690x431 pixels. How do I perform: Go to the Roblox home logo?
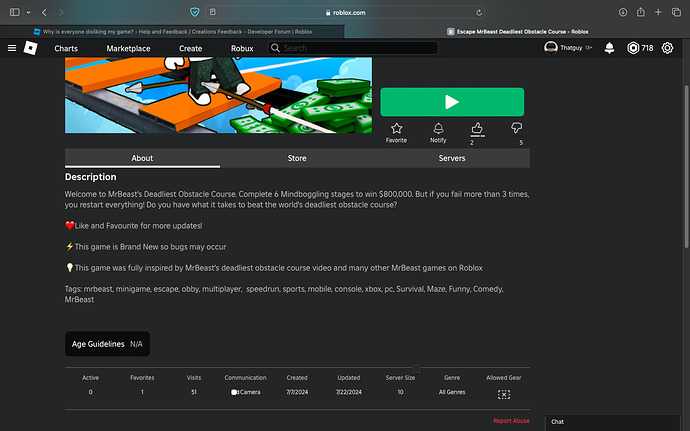(30, 48)
